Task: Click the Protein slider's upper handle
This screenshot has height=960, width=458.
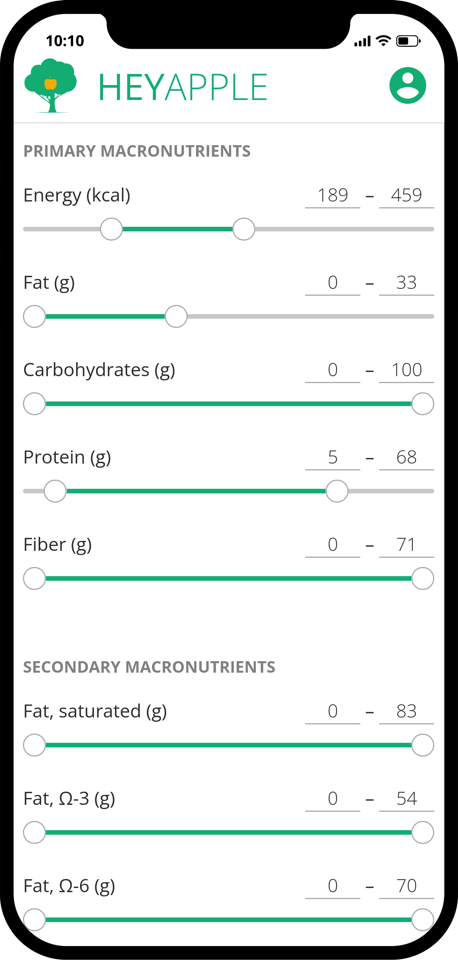Action: click(x=337, y=491)
